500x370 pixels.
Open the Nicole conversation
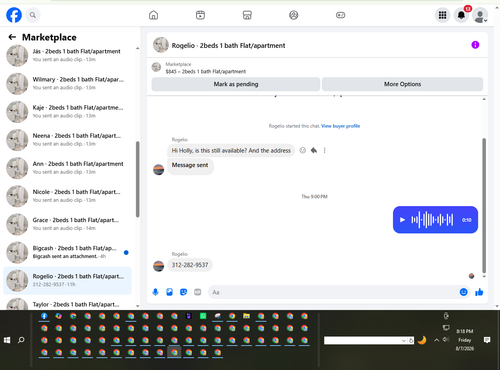click(x=67, y=196)
